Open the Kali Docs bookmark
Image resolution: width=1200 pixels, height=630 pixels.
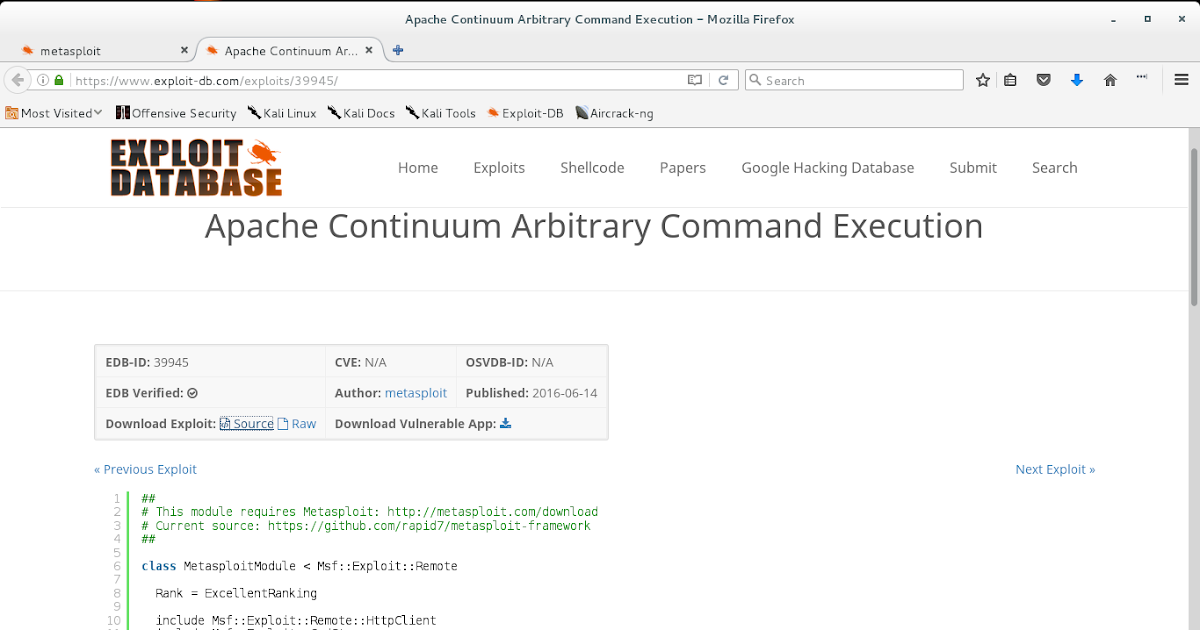(361, 113)
